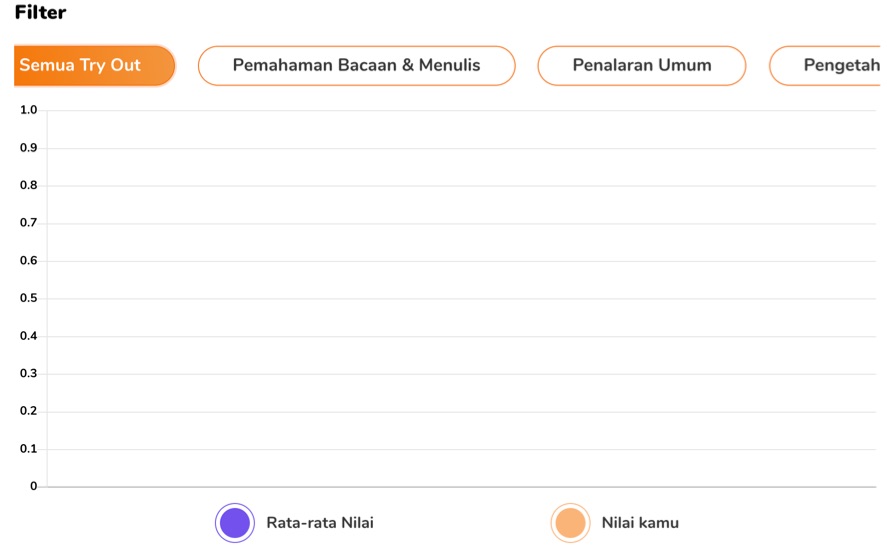The height and width of the screenshot is (559, 887).
Task: Toggle the orange Nilai kamu circle
Action: pyautogui.click(x=570, y=523)
